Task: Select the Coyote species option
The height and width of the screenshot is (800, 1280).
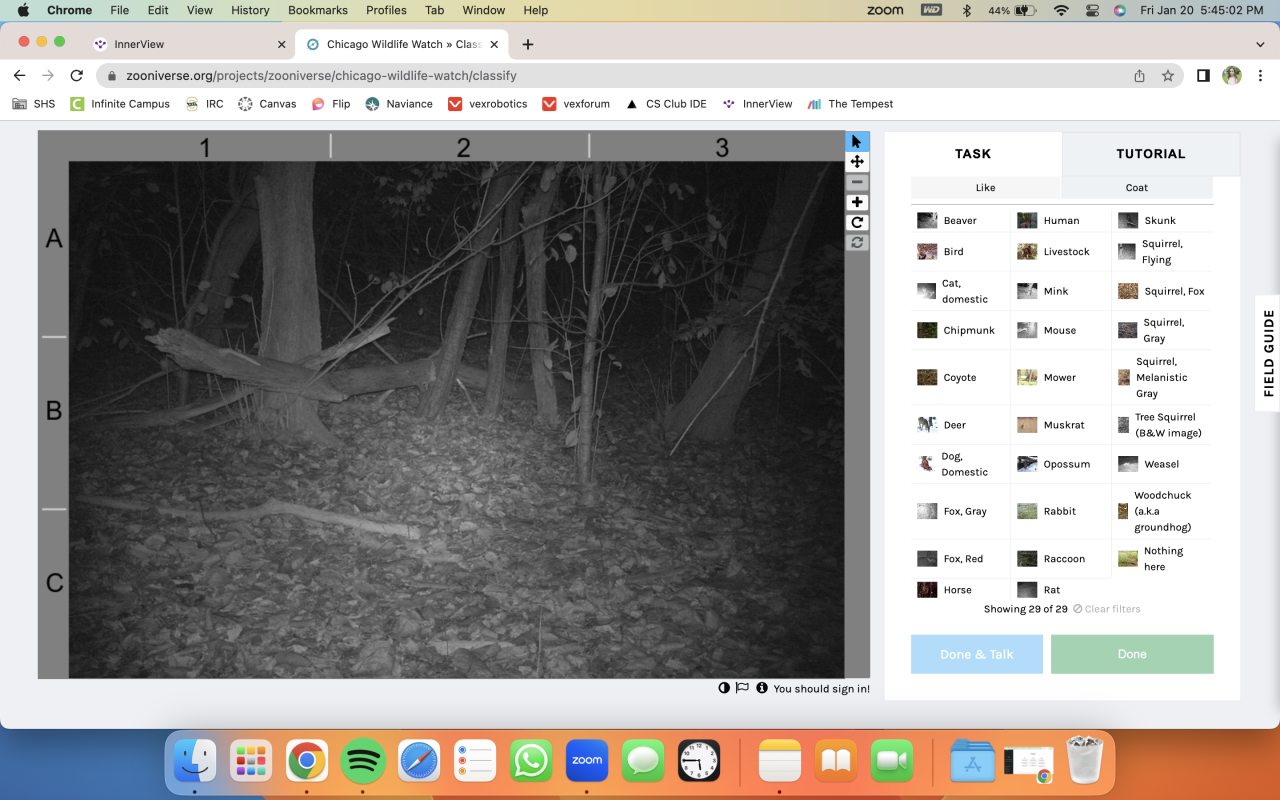Action: (959, 378)
